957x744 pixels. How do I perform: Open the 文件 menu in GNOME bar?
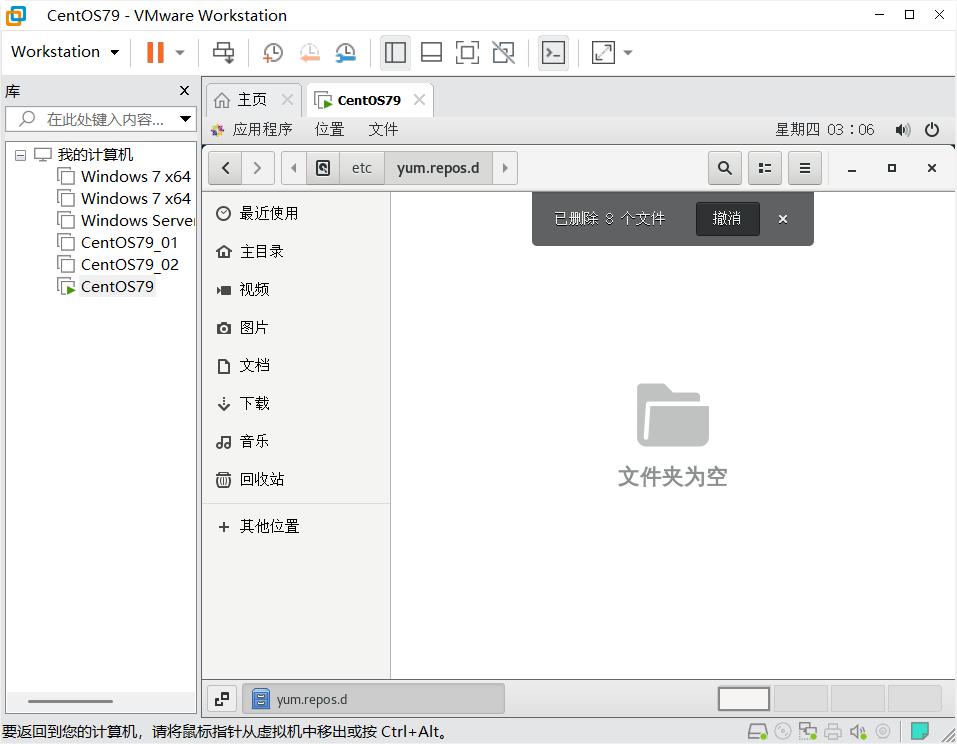pos(383,129)
